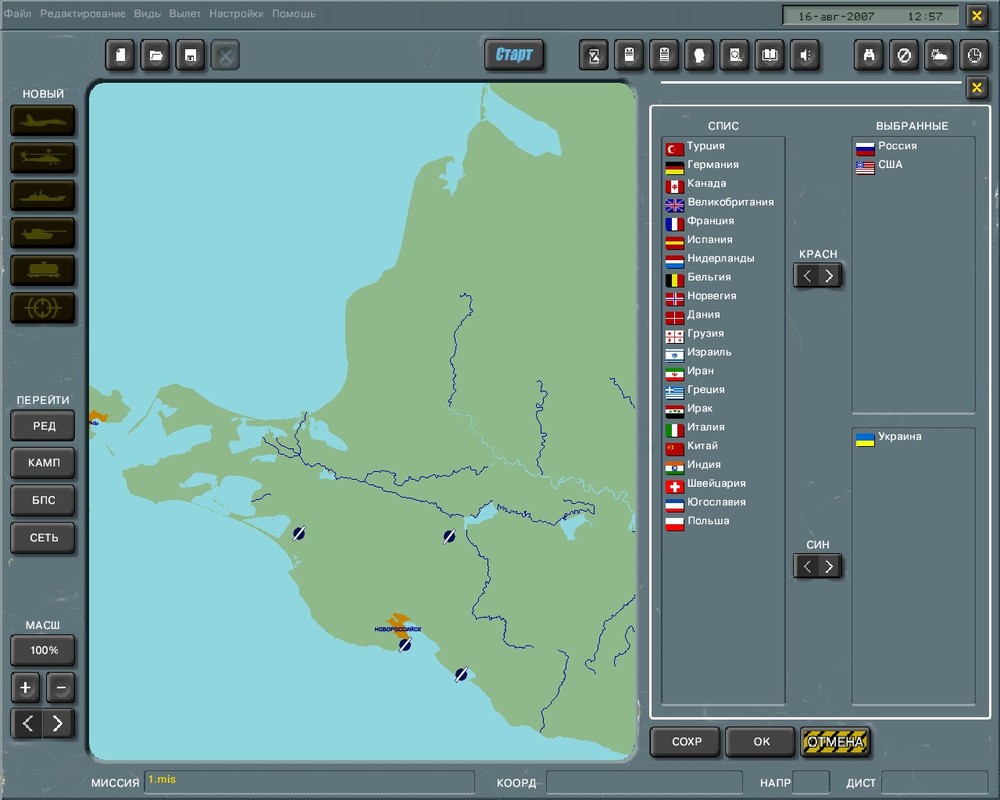The height and width of the screenshot is (800, 1000).
Task: Open the Настройки menu
Action: (x=236, y=14)
